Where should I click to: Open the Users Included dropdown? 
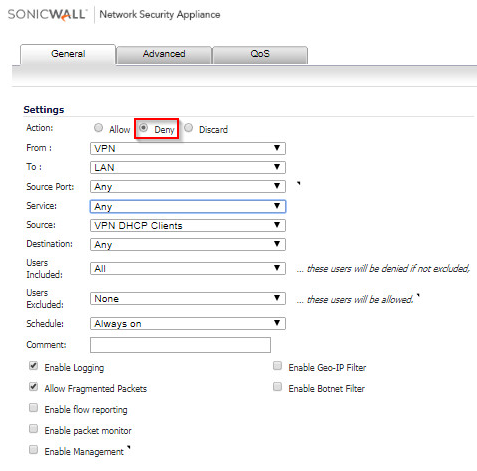coord(188,268)
